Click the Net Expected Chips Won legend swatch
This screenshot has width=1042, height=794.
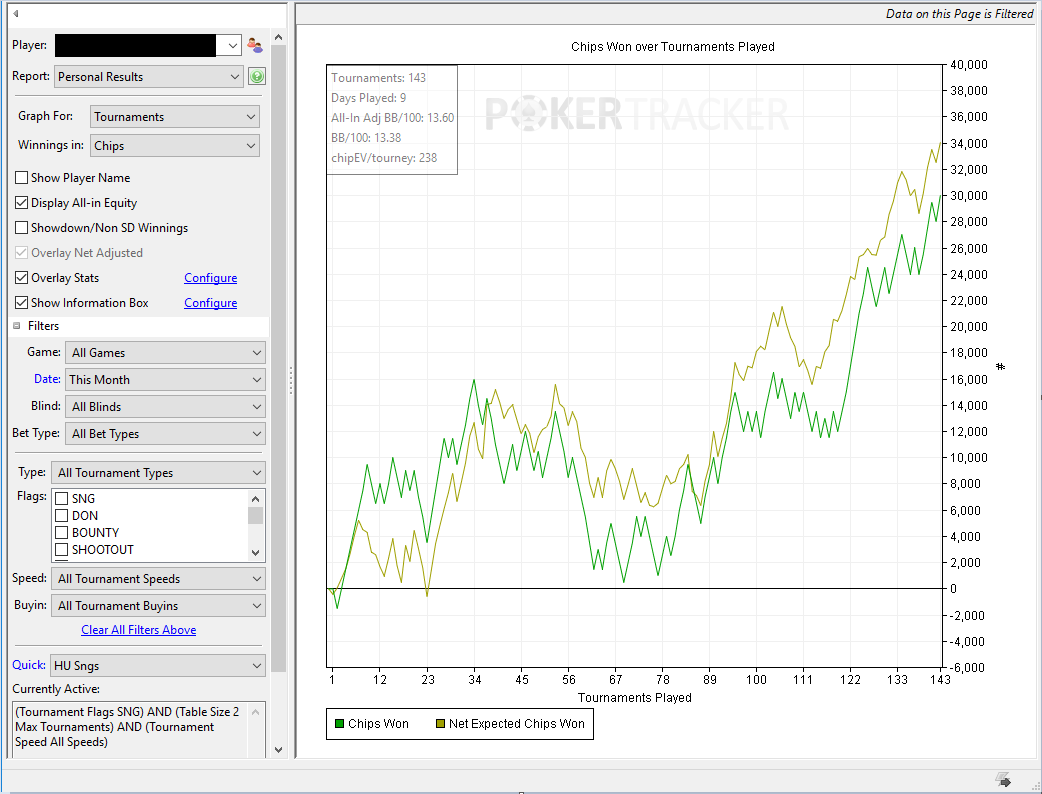[x=440, y=724]
